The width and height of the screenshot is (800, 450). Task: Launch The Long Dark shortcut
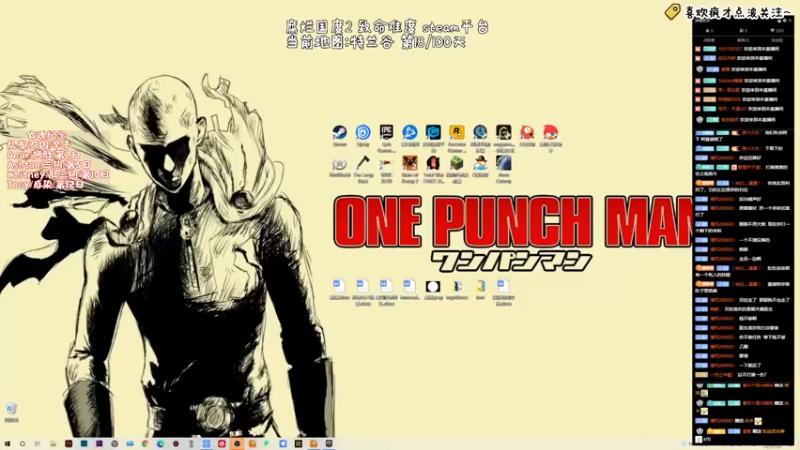click(363, 169)
